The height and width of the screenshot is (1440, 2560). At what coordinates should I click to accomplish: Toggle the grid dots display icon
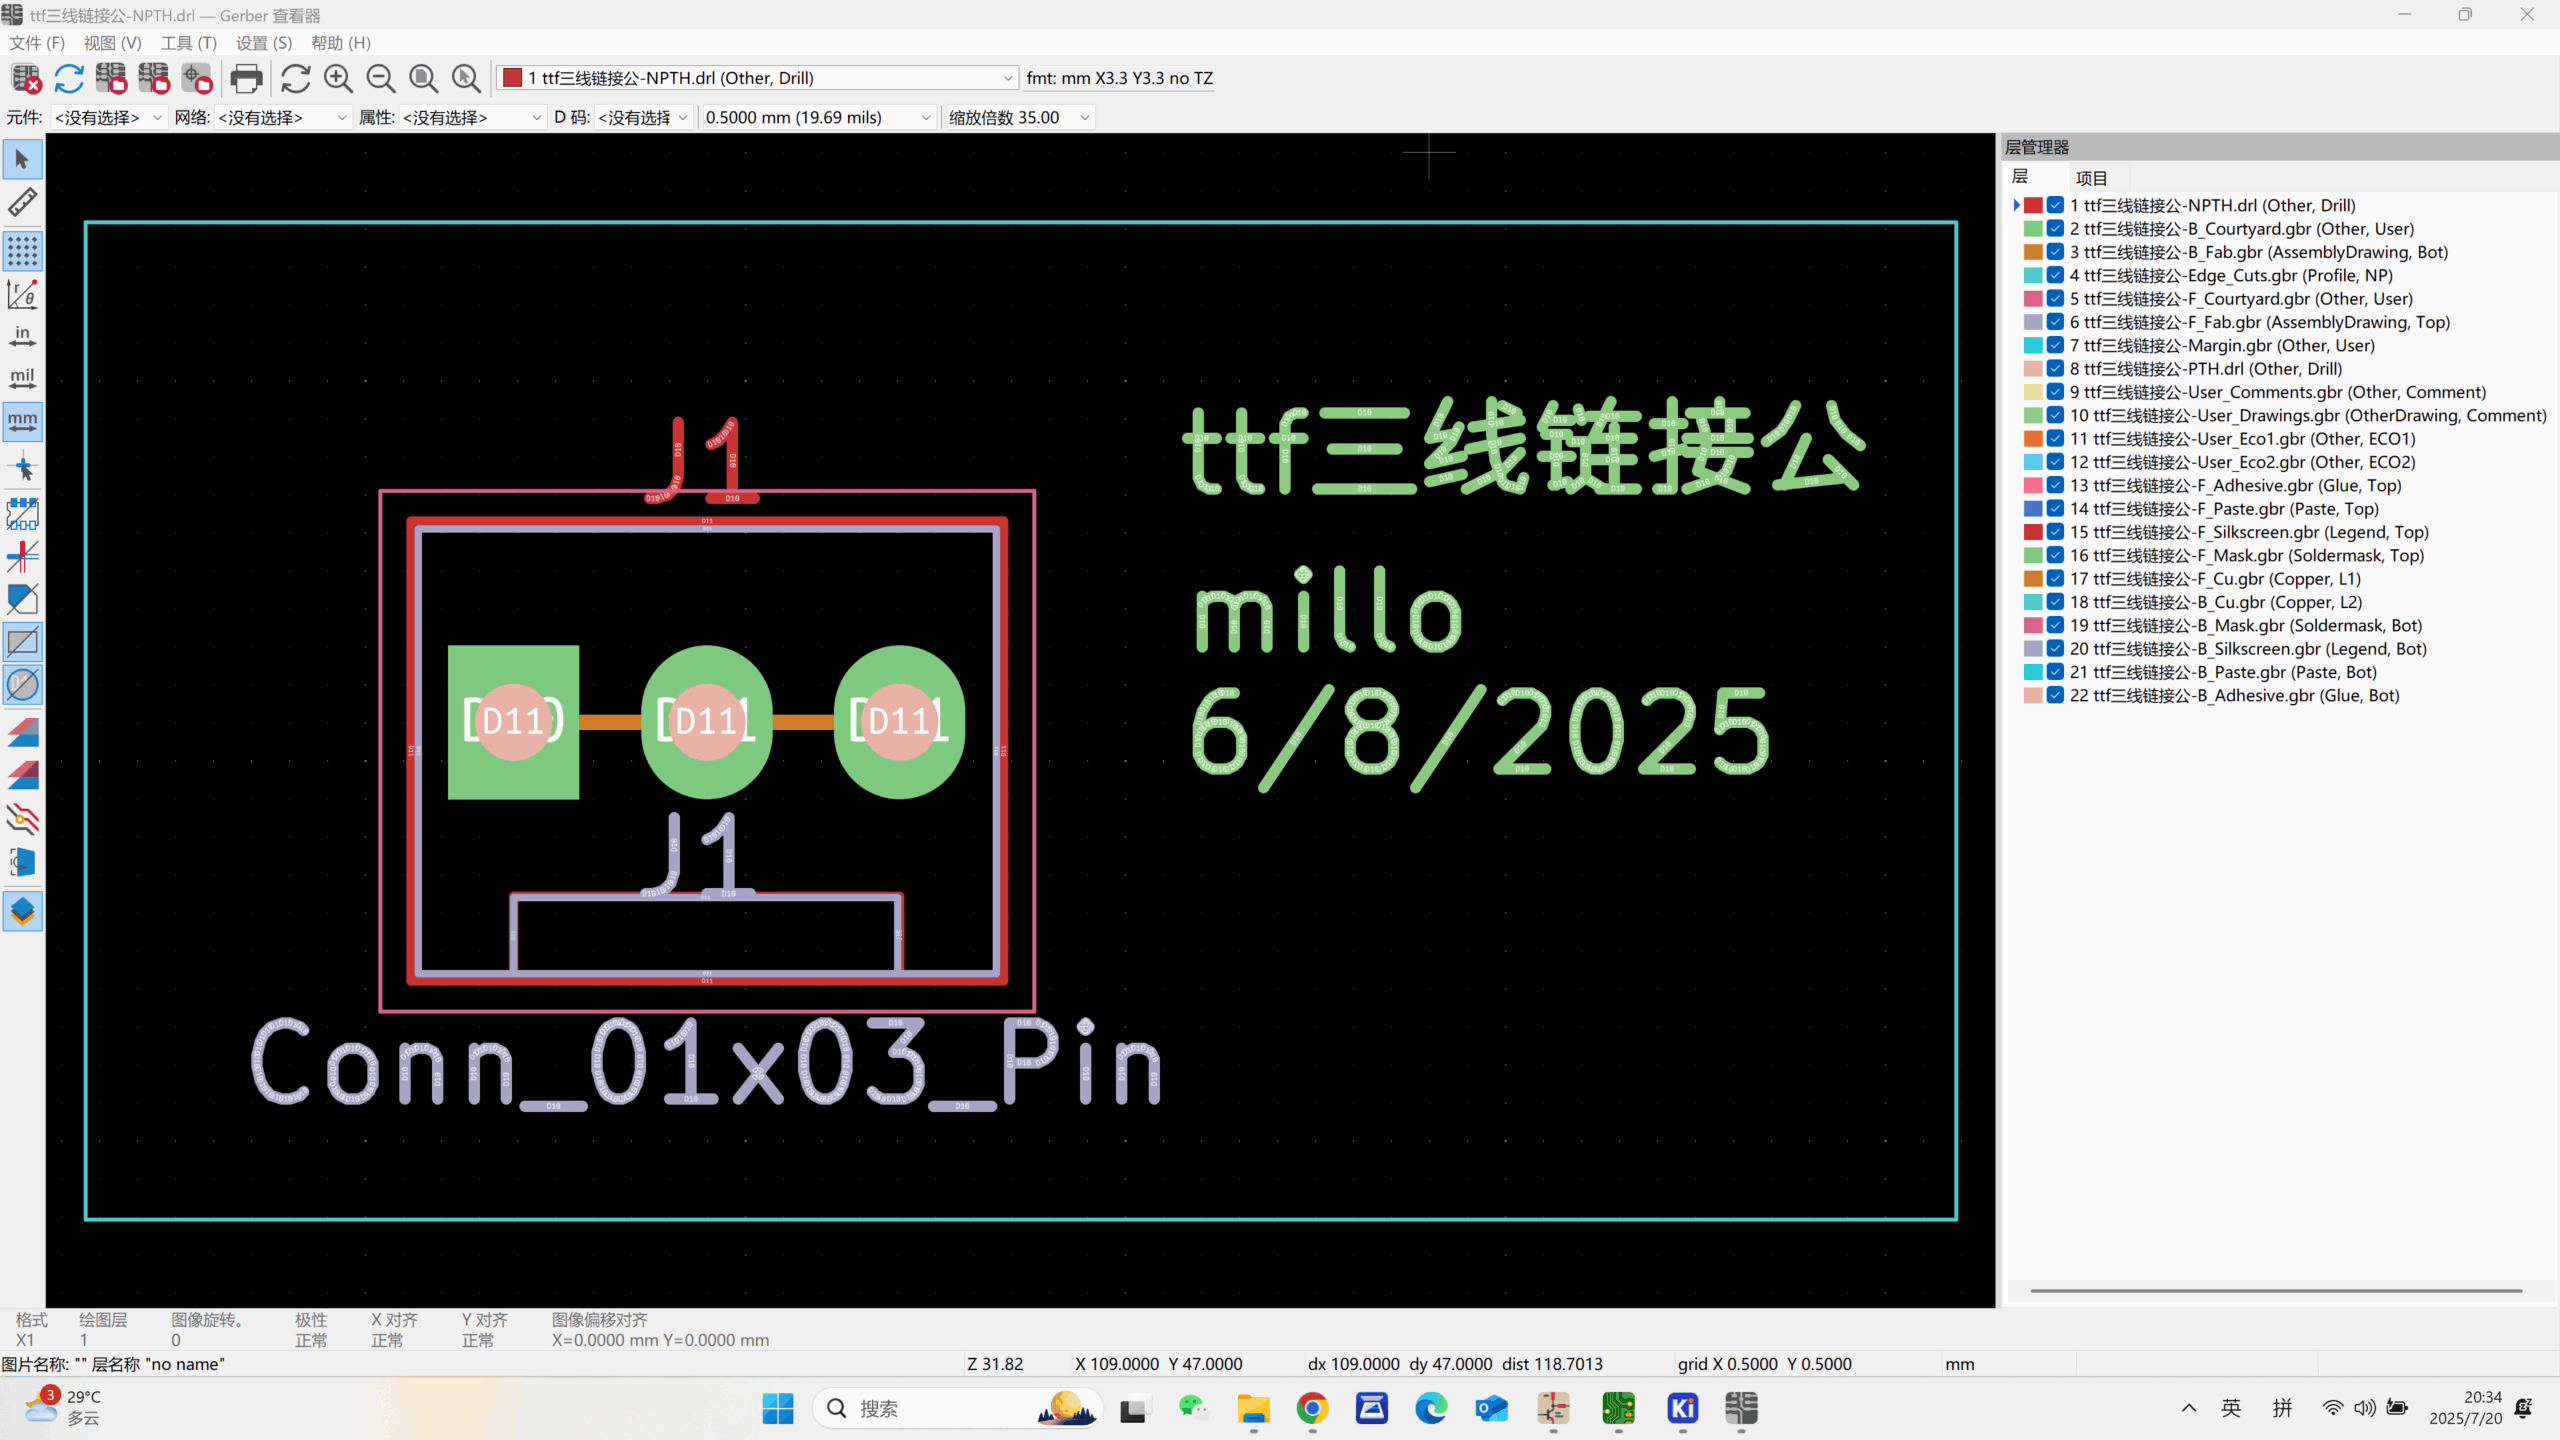pyautogui.click(x=22, y=250)
